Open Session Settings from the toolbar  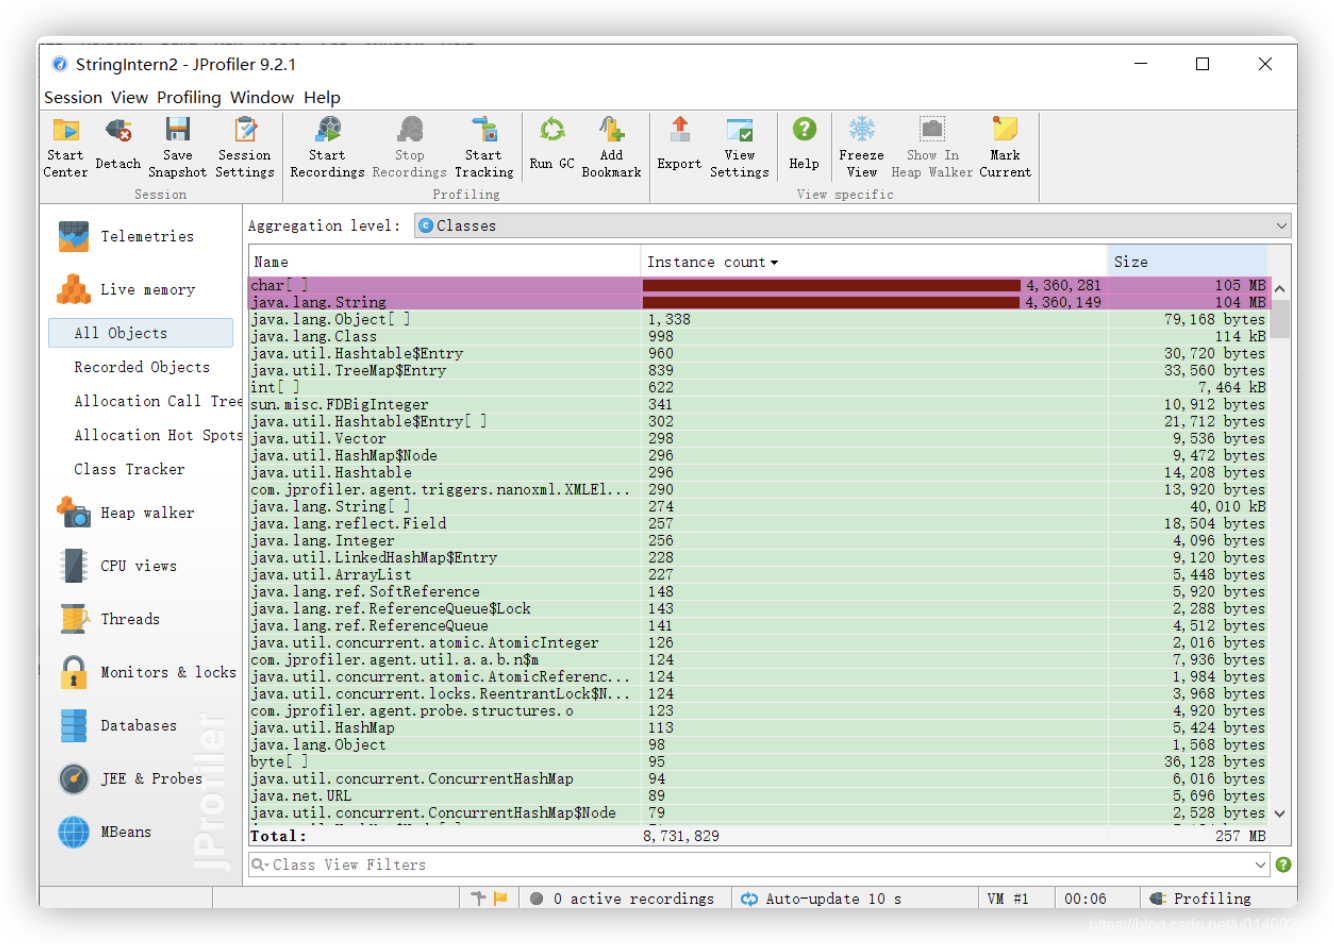click(x=245, y=147)
